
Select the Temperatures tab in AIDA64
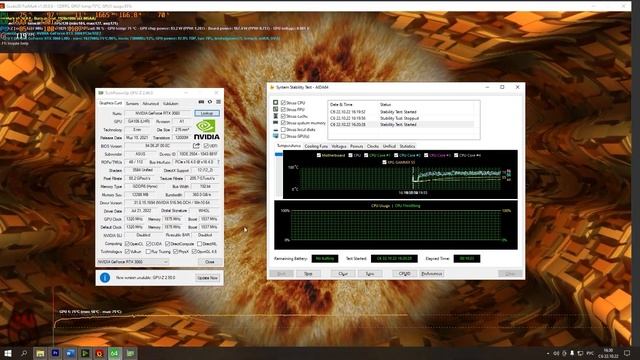pos(289,146)
